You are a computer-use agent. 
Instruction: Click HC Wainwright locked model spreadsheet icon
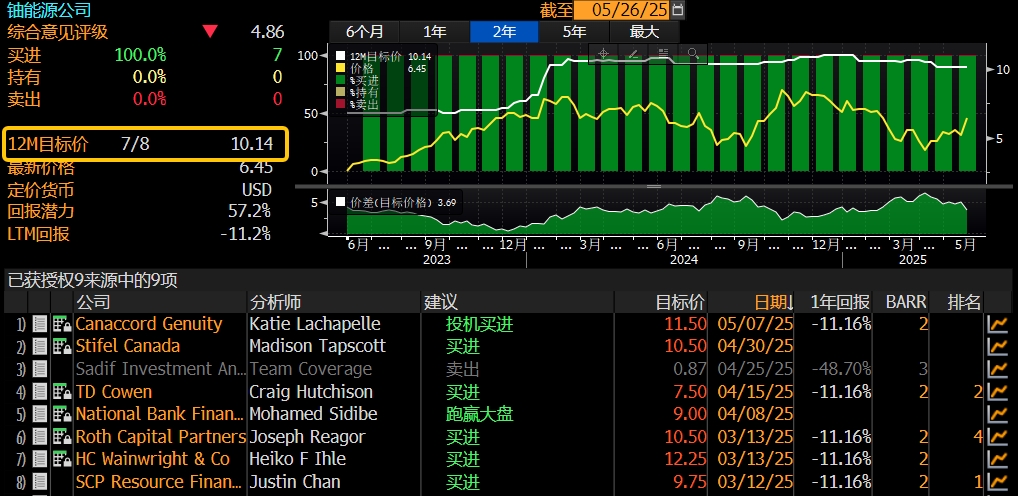click(x=62, y=460)
